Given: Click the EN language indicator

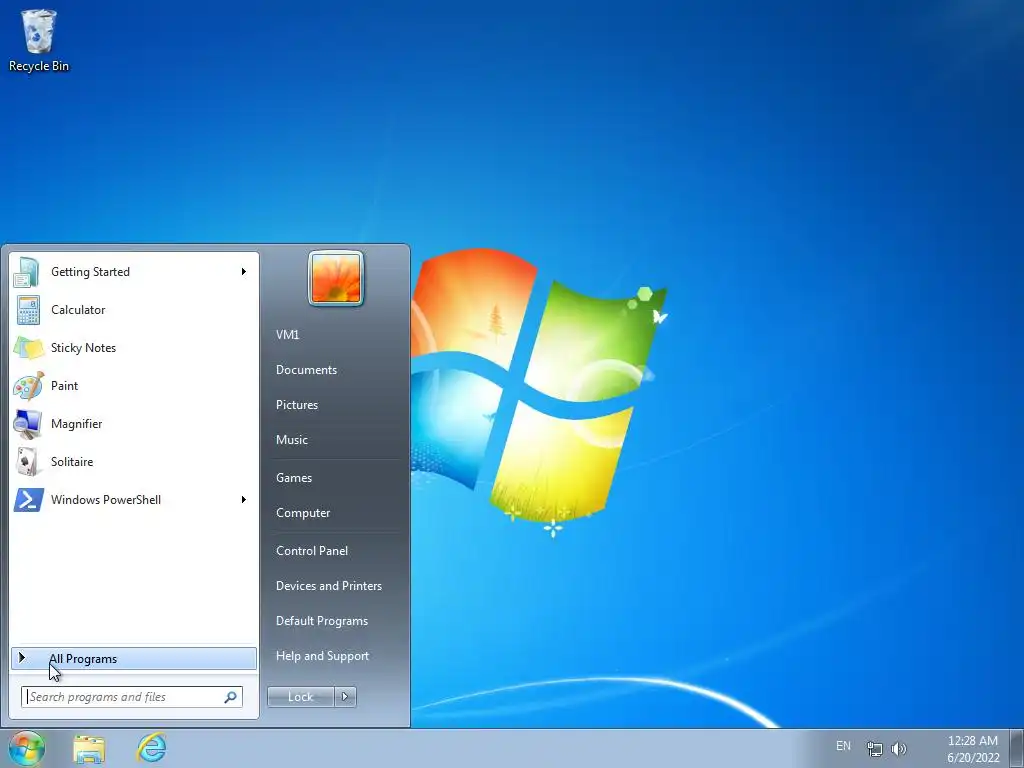Looking at the screenshot, I should pyautogui.click(x=843, y=745).
